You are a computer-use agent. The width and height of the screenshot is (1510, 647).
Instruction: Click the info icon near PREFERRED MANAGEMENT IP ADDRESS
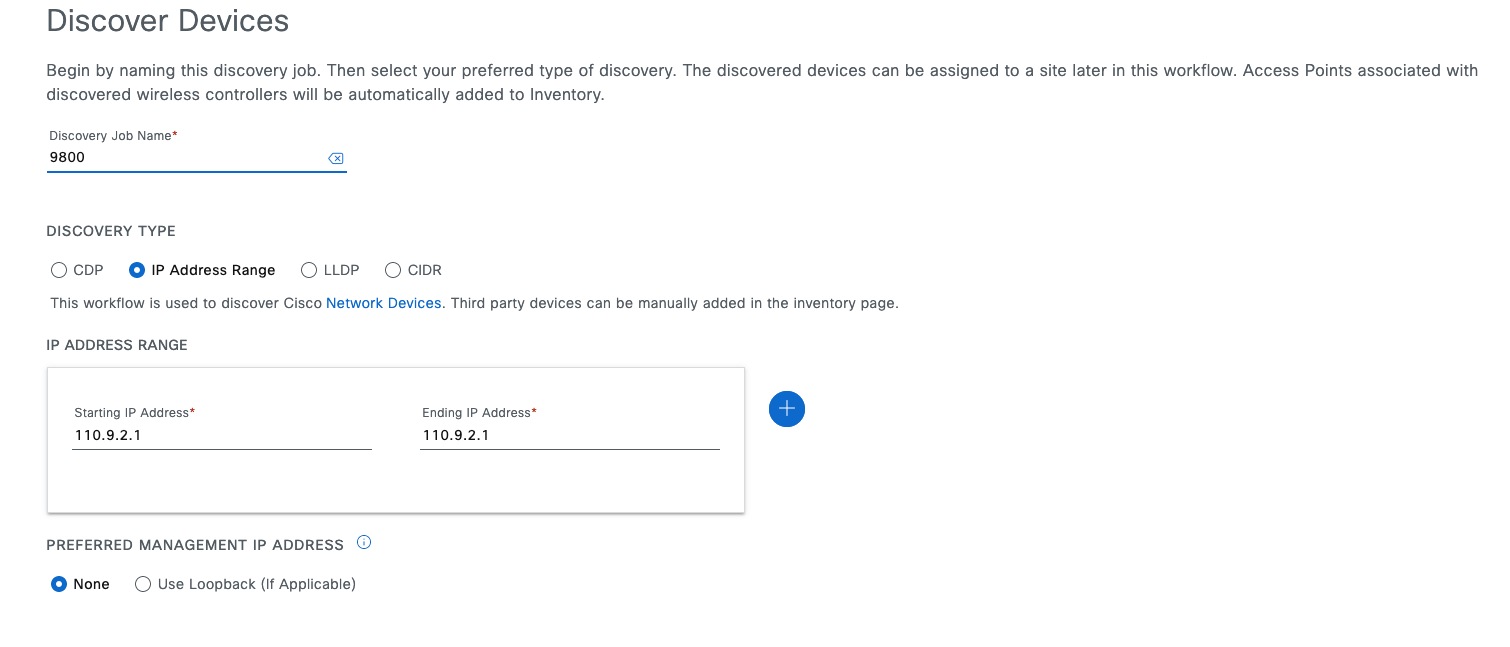tap(364, 541)
